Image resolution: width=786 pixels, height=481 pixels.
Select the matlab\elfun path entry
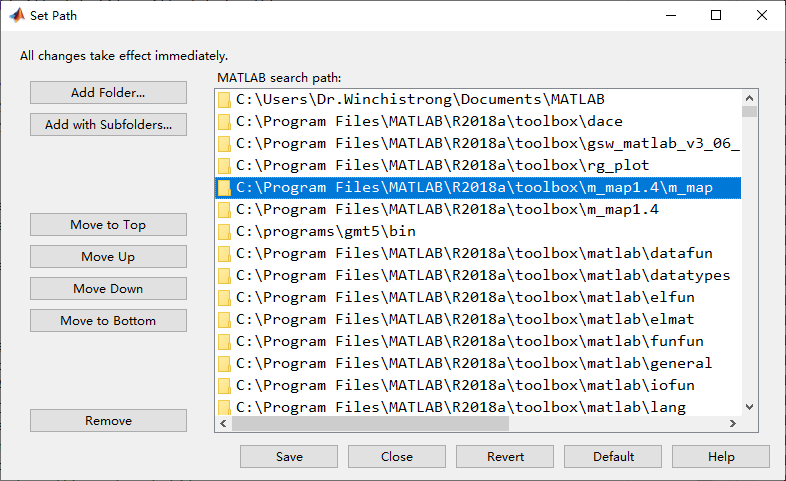click(478, 298)
